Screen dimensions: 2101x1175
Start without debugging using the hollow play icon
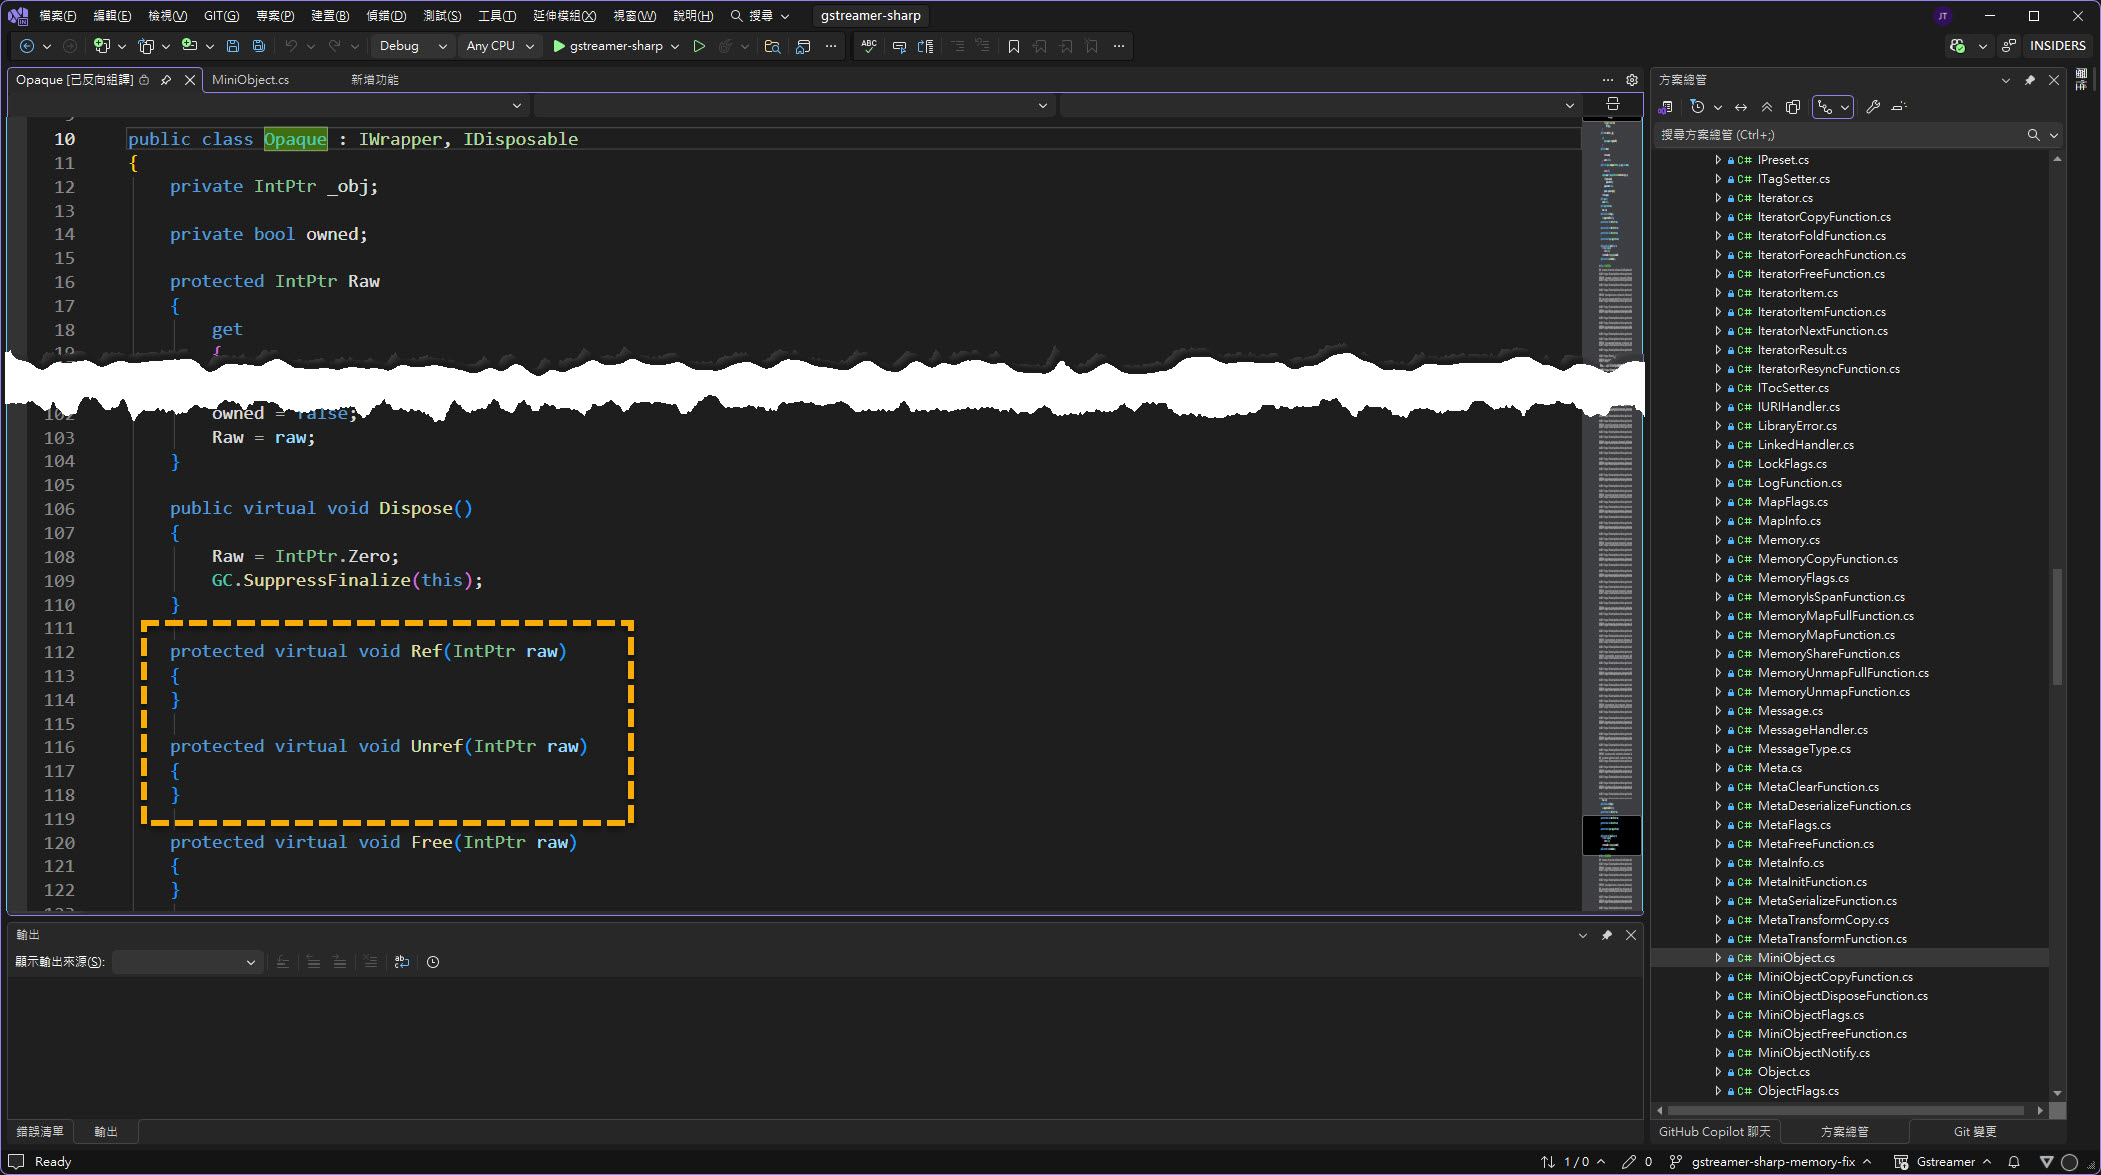pos(699,46)
